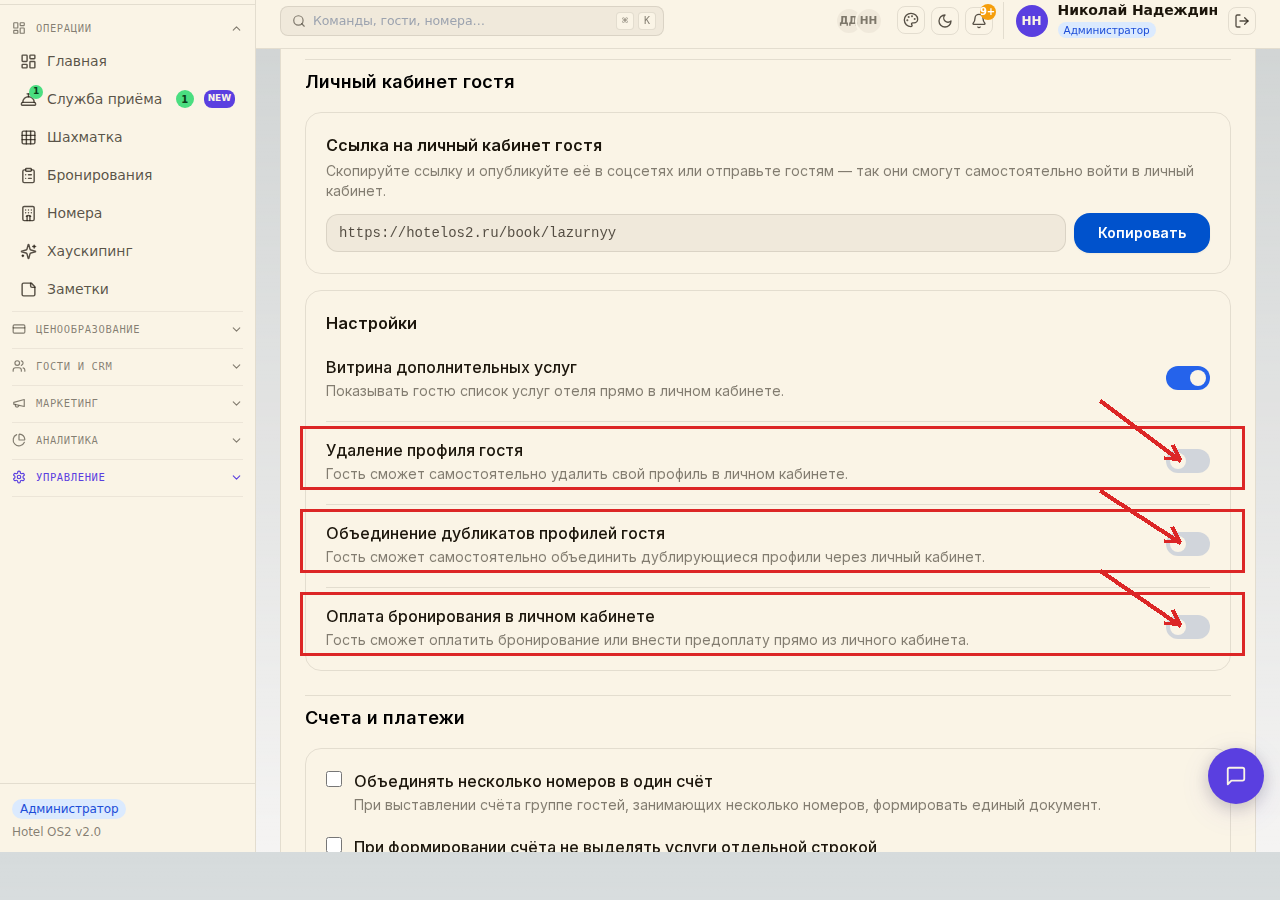Click the logout icon
Image resolution: width=1280 pixels, height=900 pixels.
point(1241,20)
